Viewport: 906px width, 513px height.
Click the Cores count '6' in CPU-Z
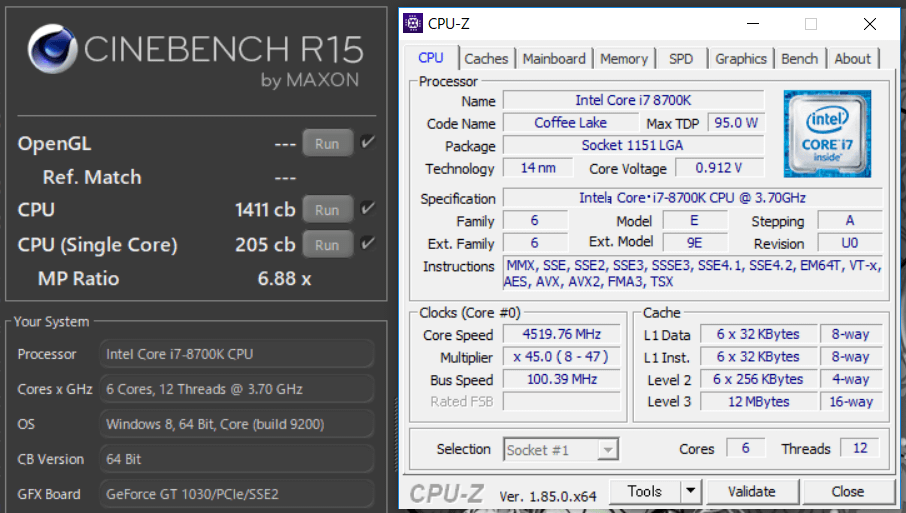click(x=745, y=448)
